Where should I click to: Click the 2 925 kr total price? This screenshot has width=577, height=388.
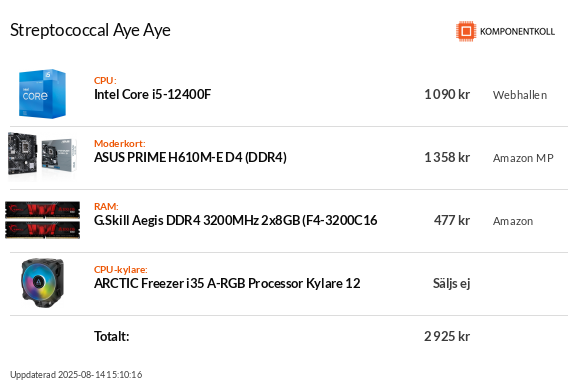point(447,336)
